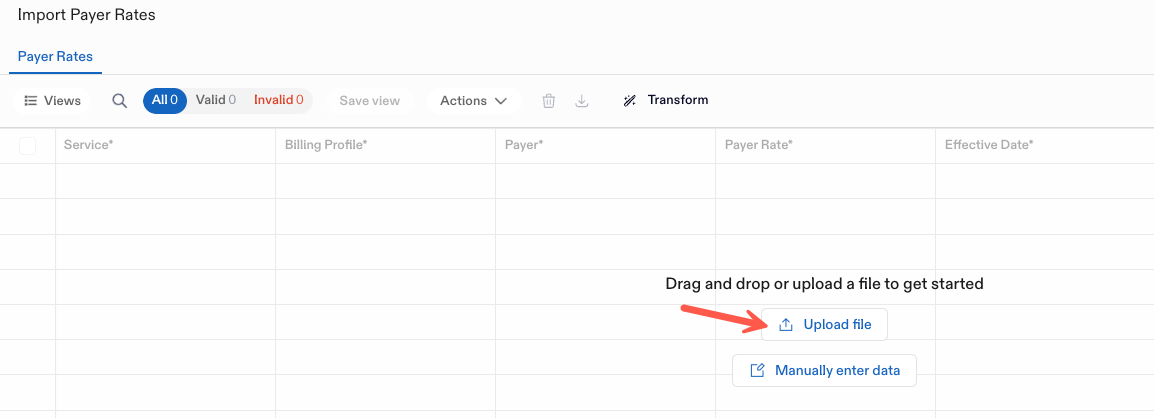Click the upload icon in Upload file
1154x418 pixels.
785,325
